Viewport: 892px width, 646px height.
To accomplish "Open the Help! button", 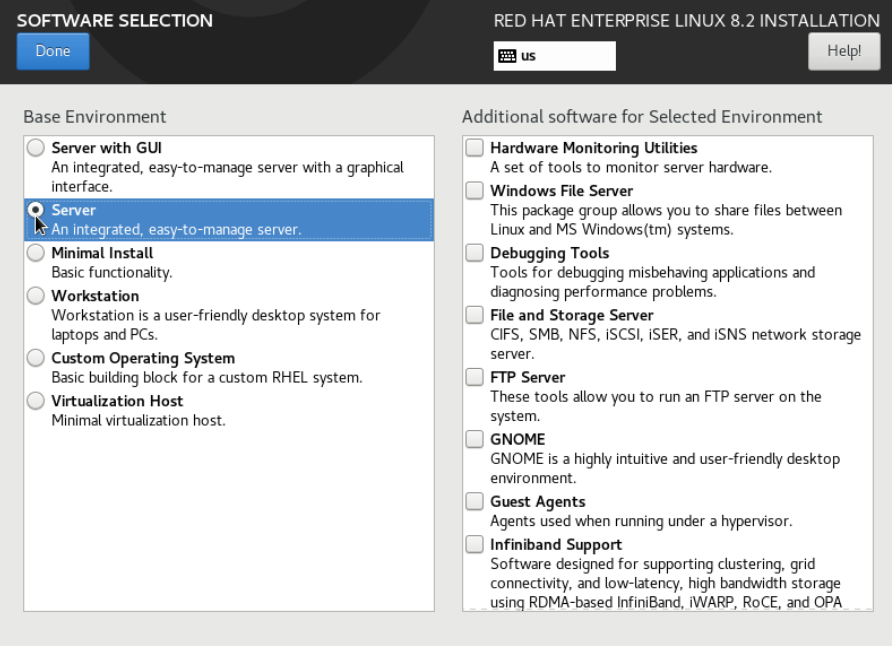I will pyautogui.click(x=844, y=51).
